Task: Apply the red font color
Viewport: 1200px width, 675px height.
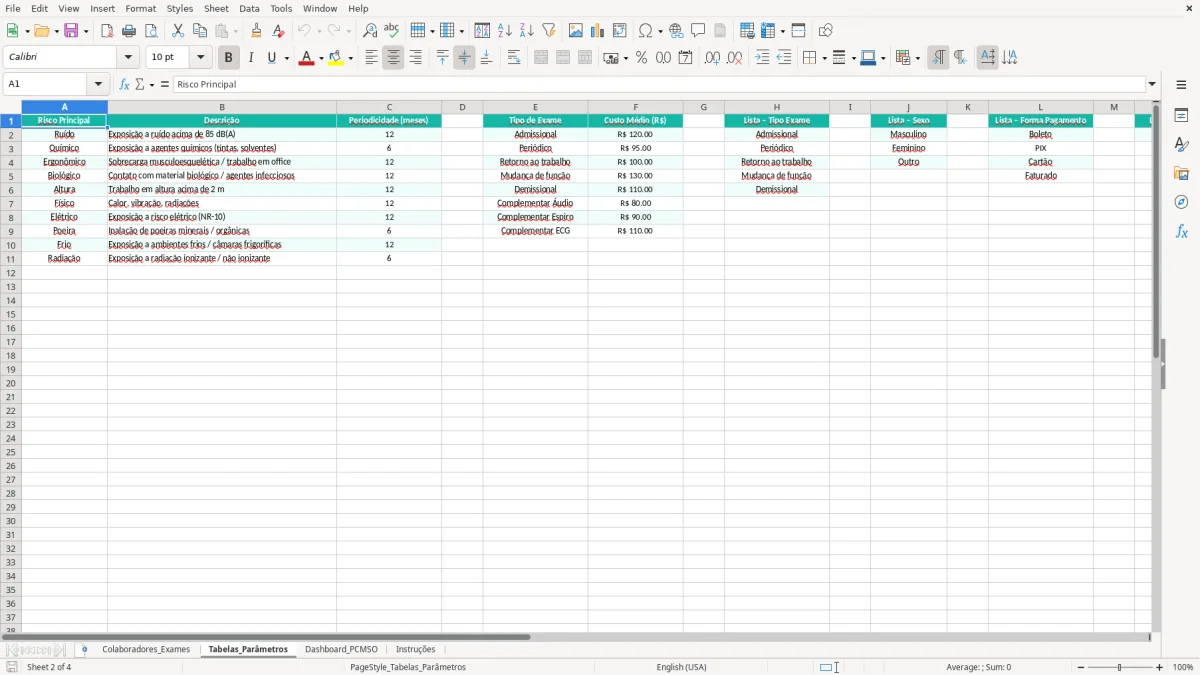Action: (x=306, y=58)
